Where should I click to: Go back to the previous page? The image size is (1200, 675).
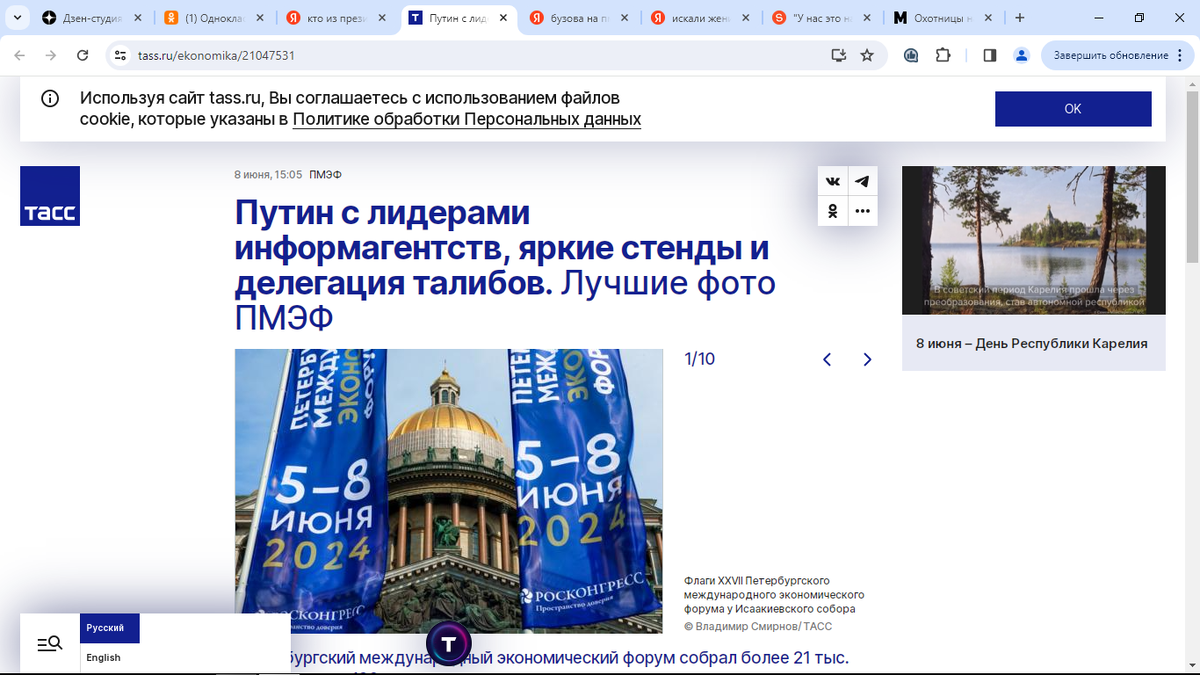coord(20,55)
